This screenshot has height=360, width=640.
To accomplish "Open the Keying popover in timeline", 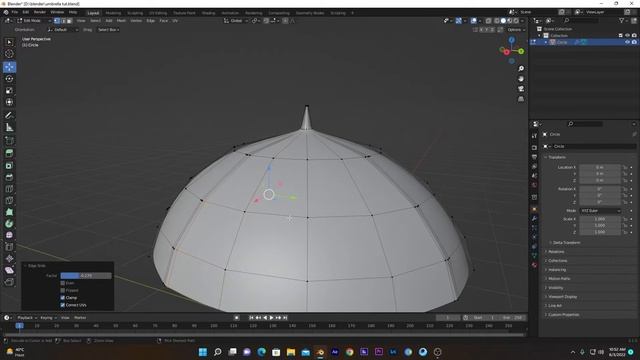I will click(48, 318).
